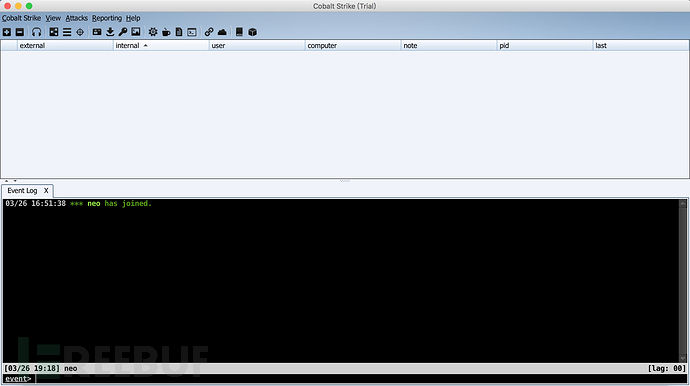View credentials with the key icon

[123, 32]
